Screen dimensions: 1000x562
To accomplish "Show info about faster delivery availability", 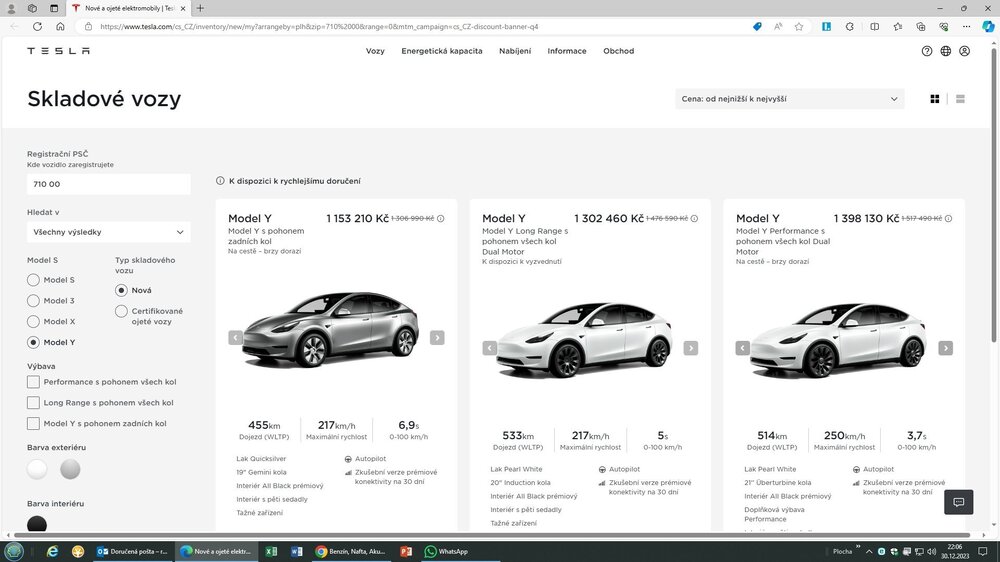I will tap(220, 181).
